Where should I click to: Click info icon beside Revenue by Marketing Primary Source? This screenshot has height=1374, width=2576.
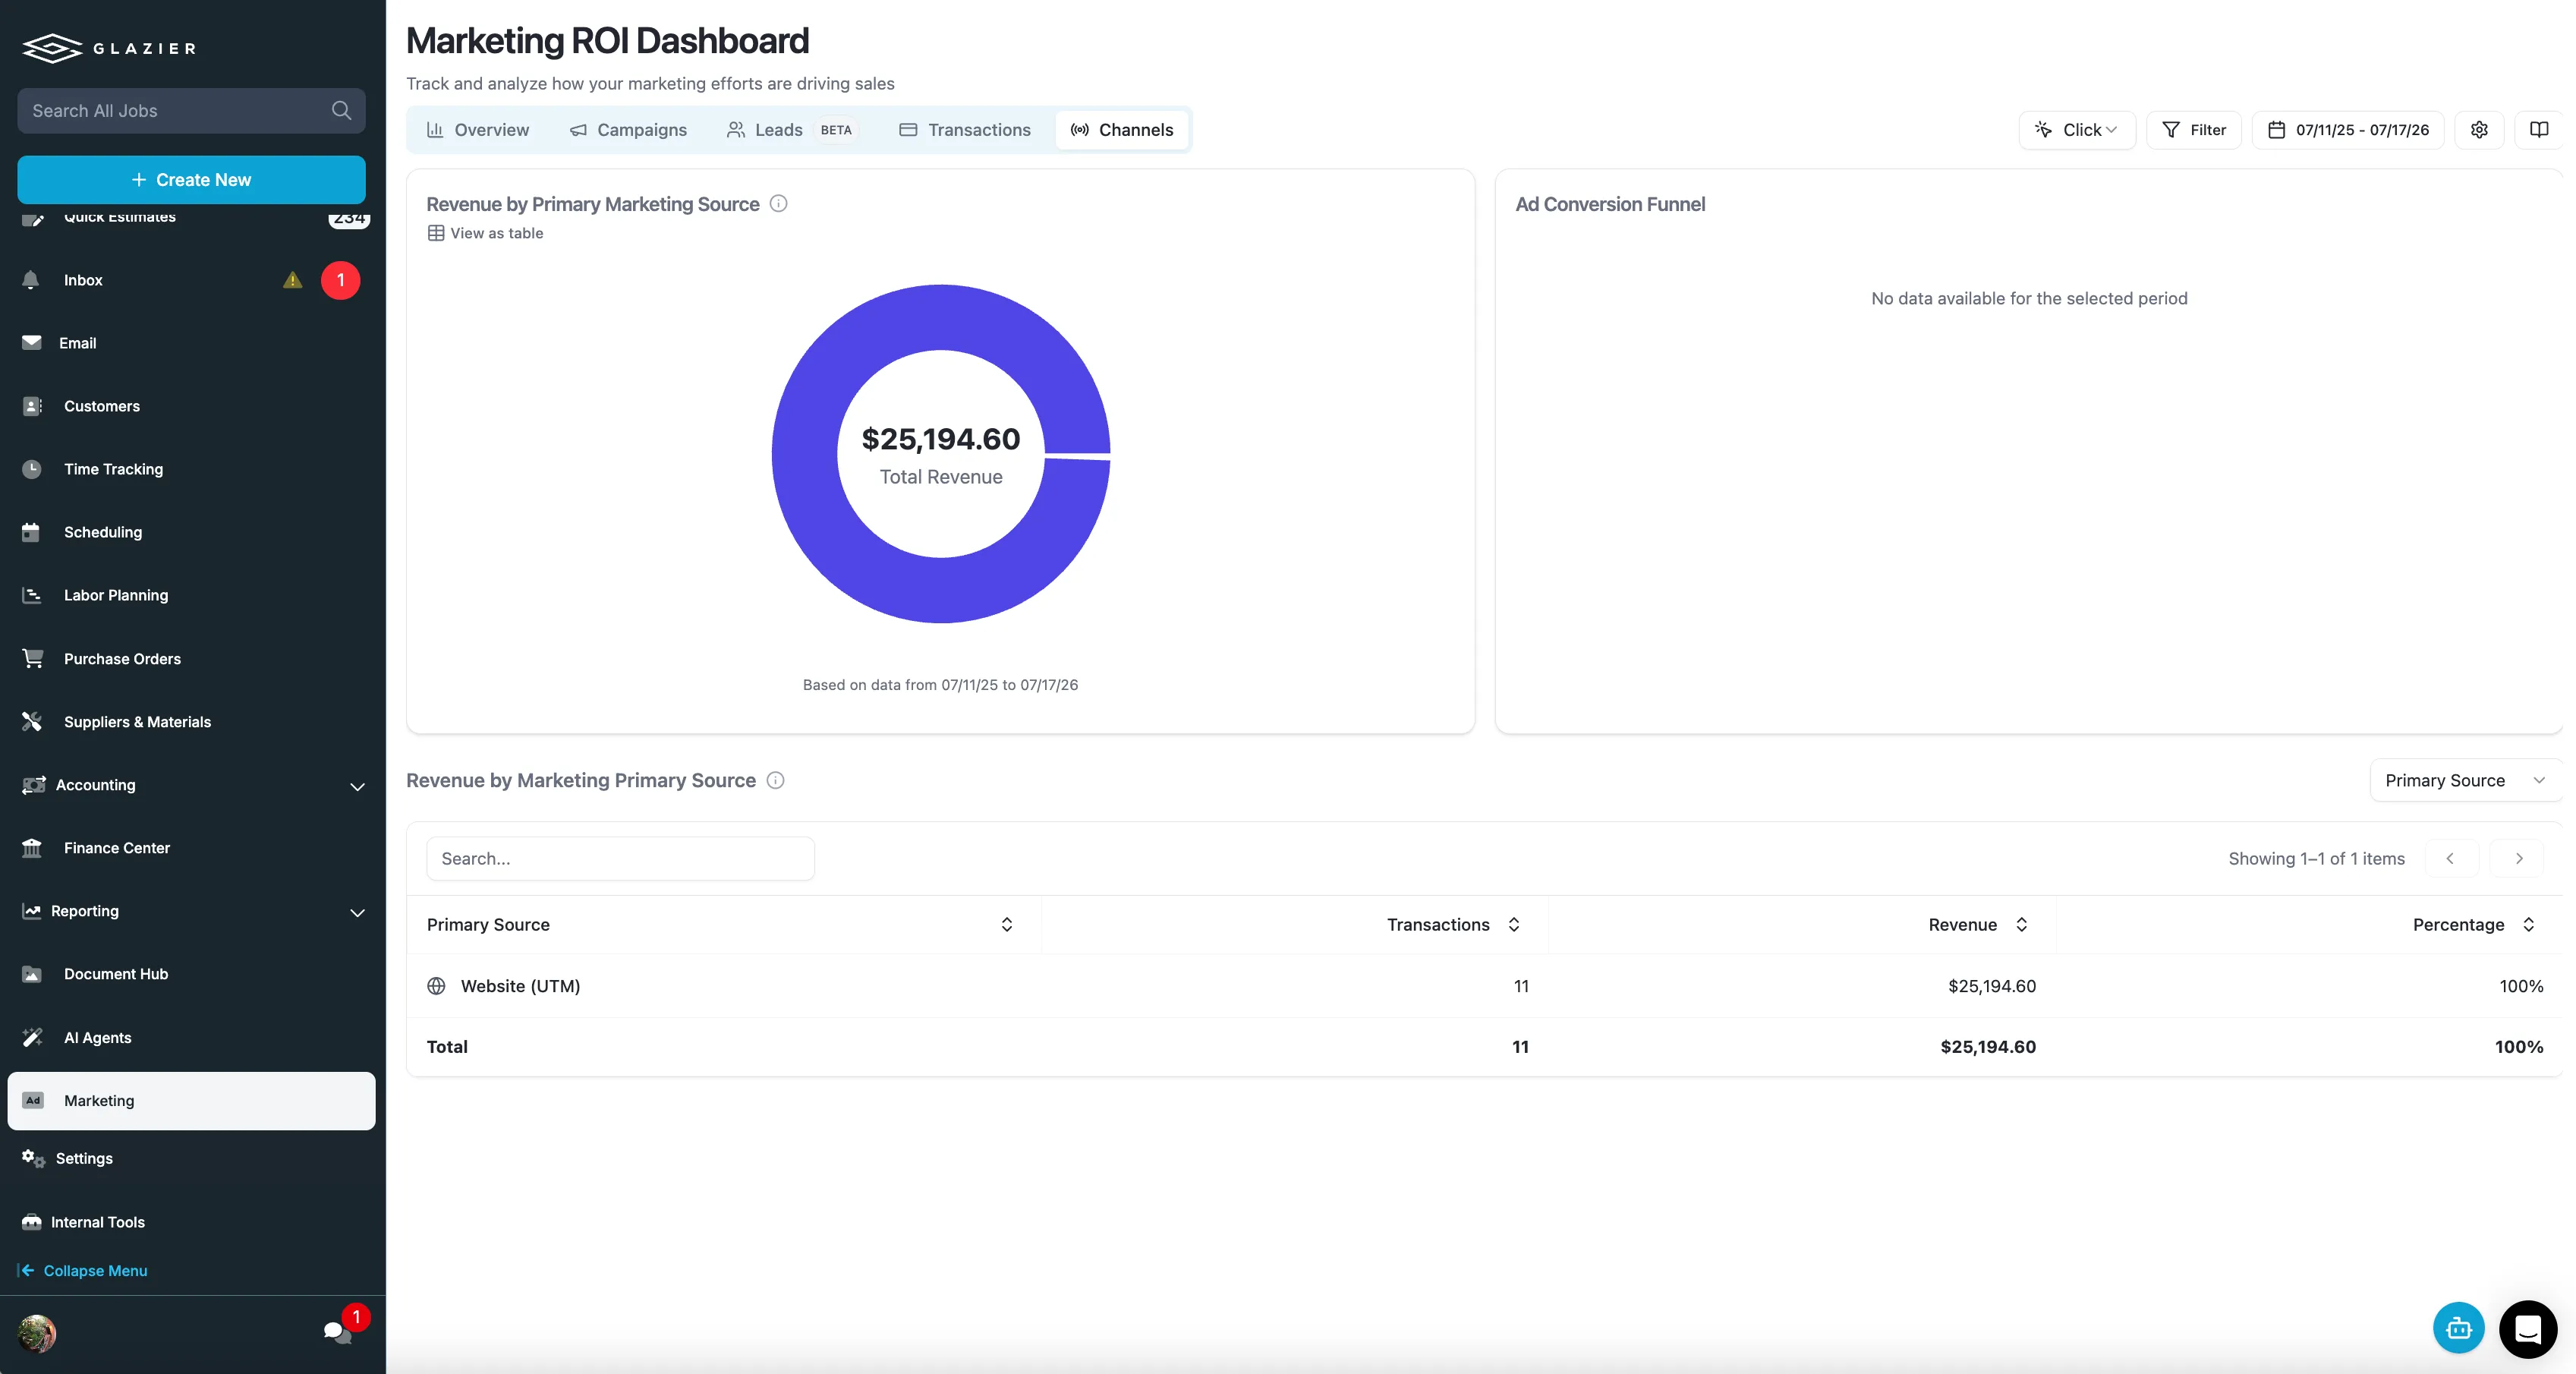tap(775, 780)
